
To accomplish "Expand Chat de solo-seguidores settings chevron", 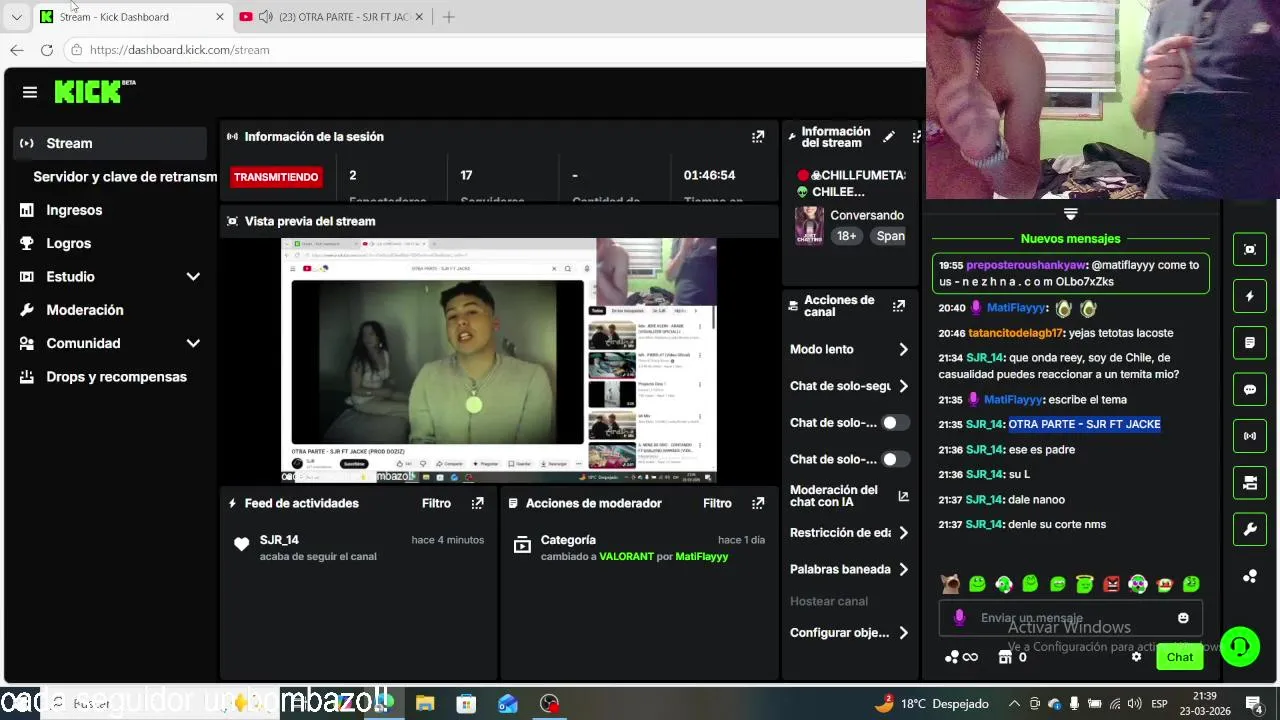I will (x=903, y=386).
